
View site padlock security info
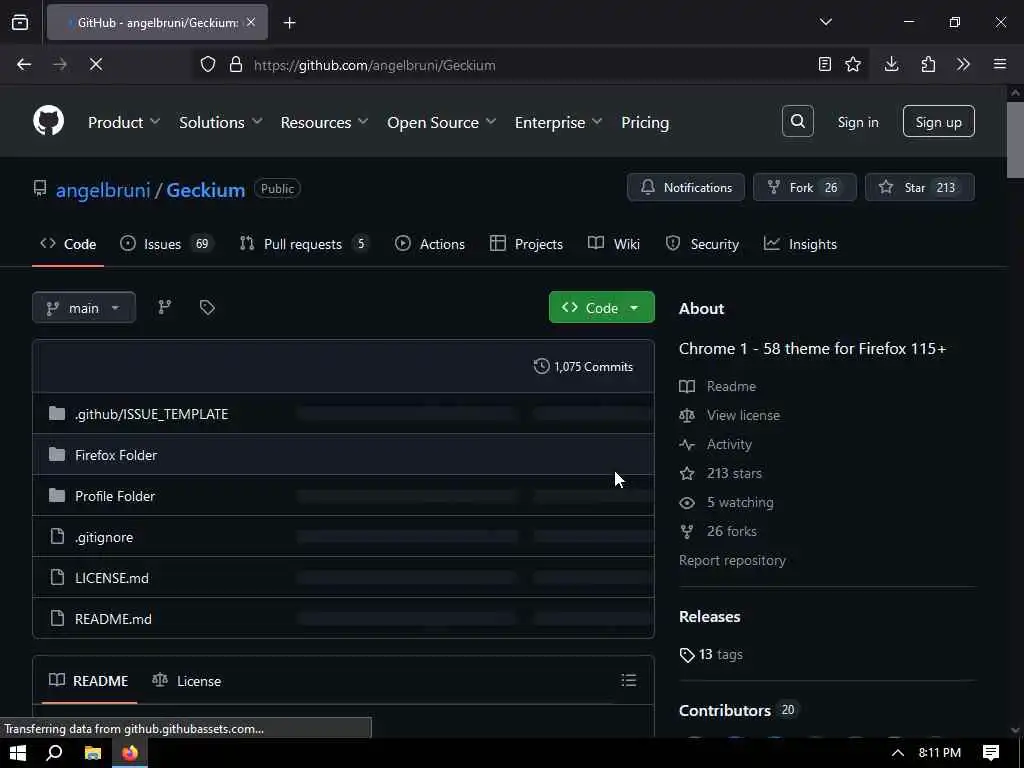coord(236,65)
